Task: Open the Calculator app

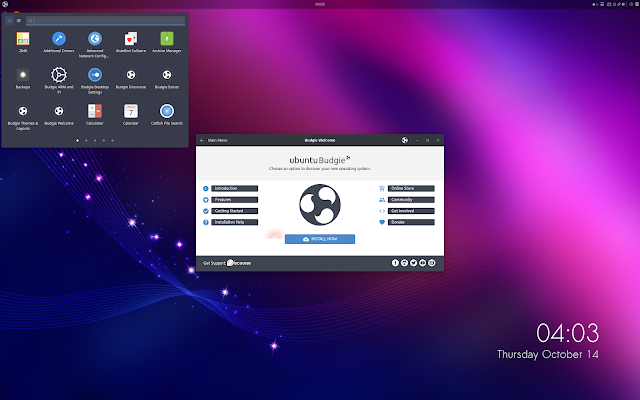Action: (x=95, y=111)
